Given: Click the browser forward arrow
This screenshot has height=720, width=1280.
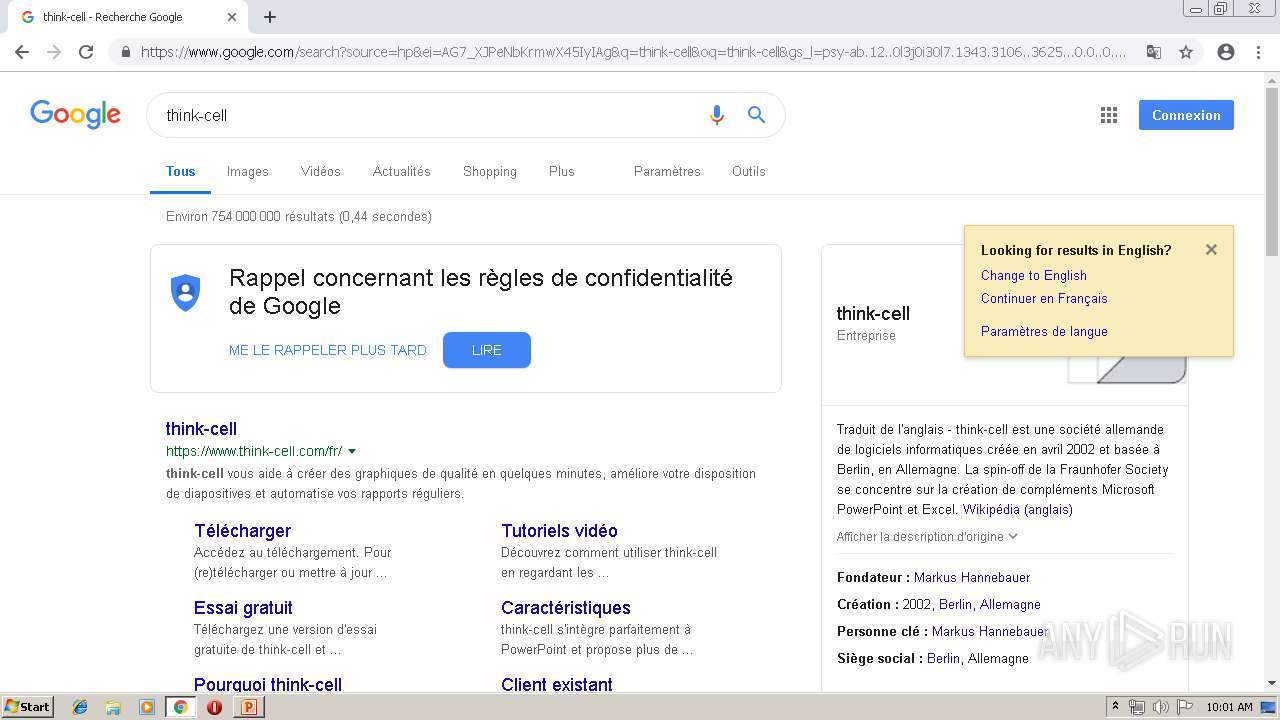Looking at the screenshot, I should pos(54,52).
